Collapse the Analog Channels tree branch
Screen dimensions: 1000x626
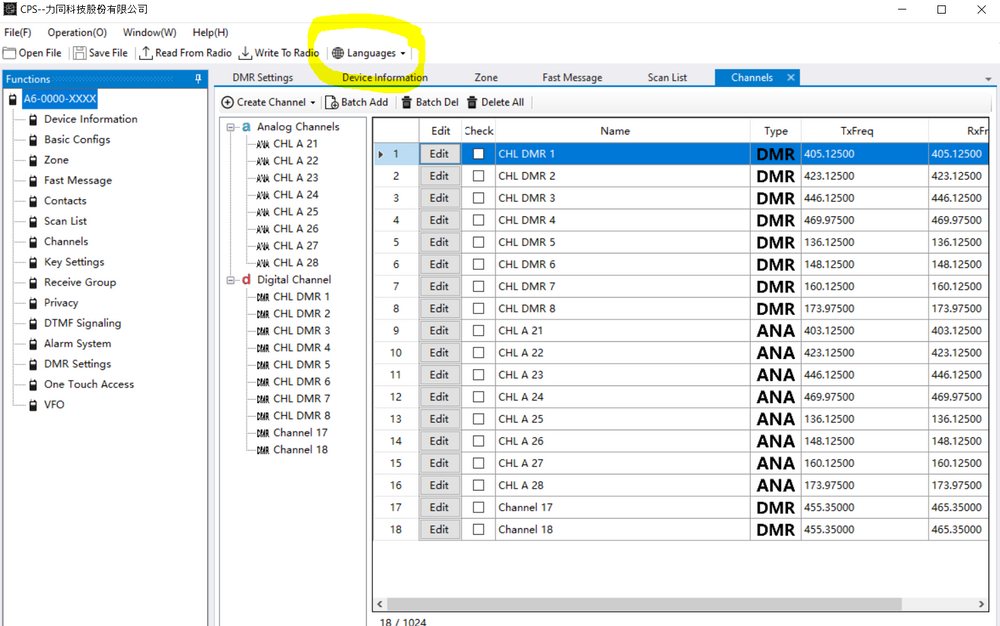point(233,126)
